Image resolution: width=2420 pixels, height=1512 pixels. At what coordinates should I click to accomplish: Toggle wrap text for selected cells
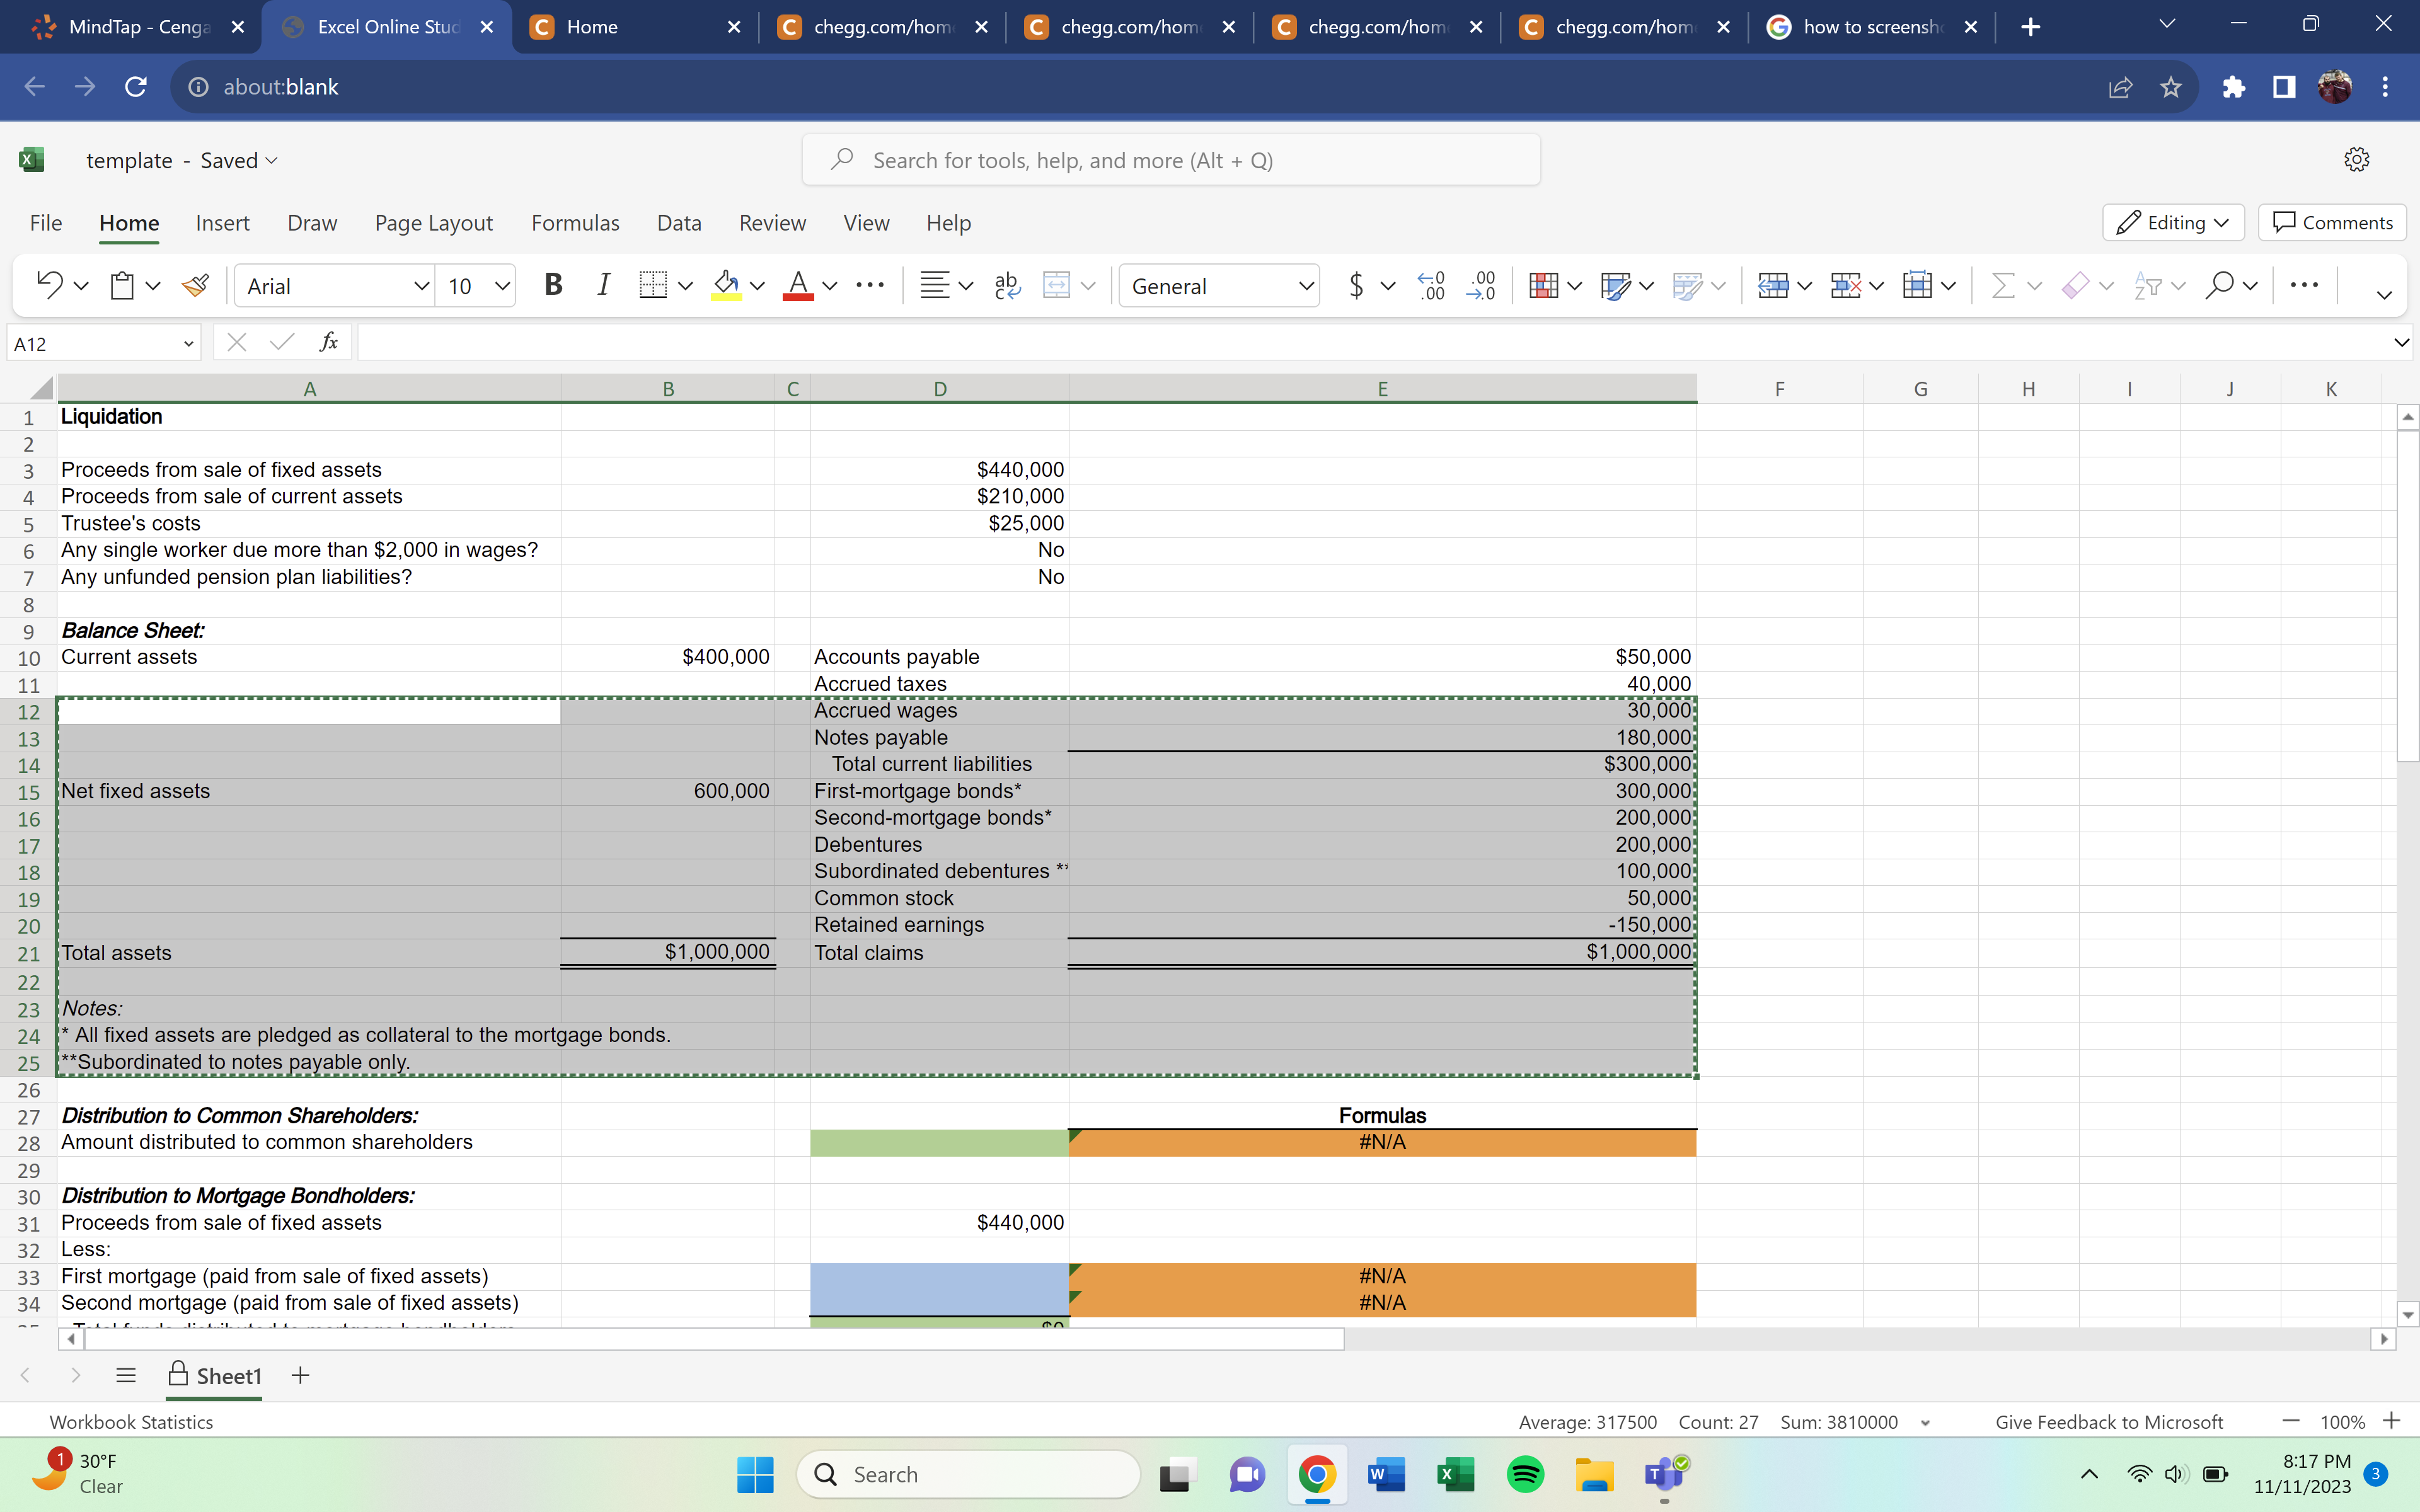pyautogui.click(x=1006, y=285)
